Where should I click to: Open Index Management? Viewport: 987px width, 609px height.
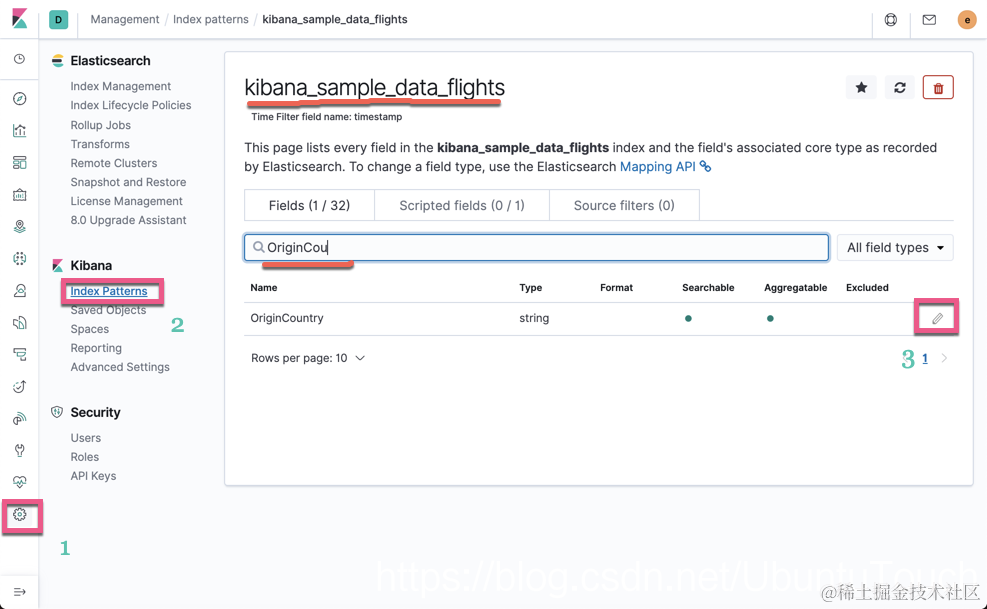120,86
